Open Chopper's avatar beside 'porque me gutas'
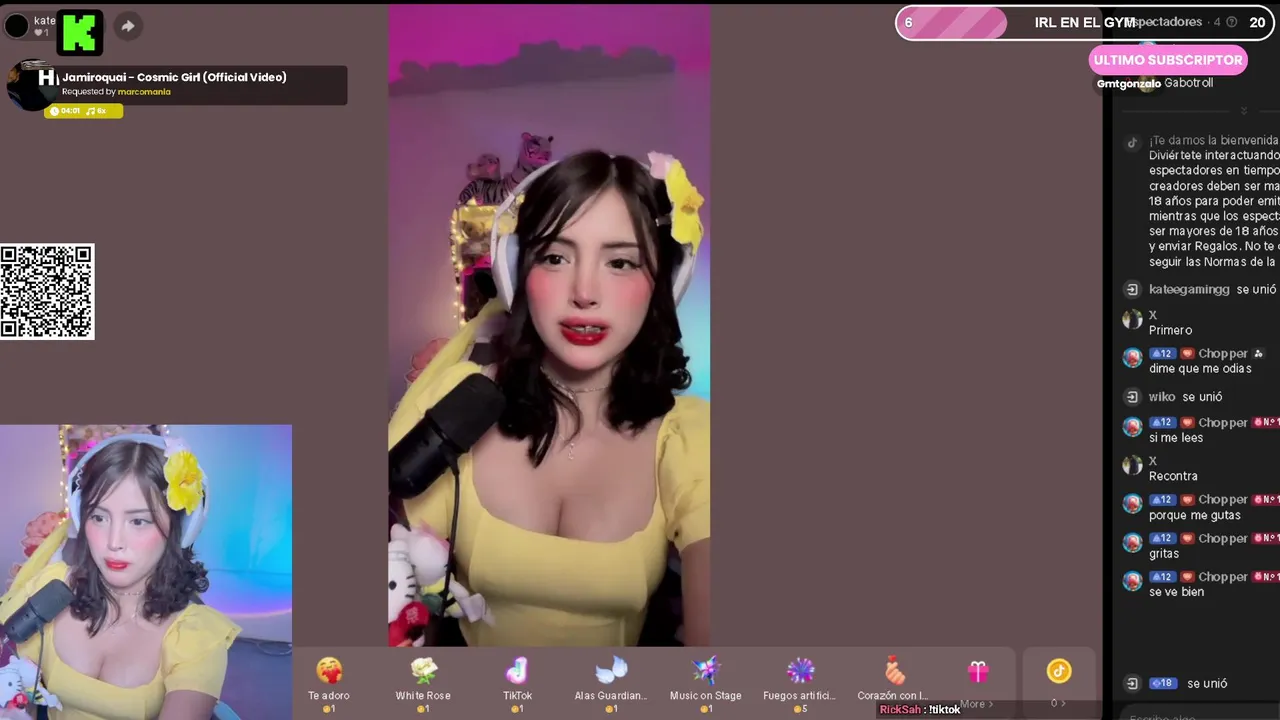Viewport: 1280px width, 720px height. click(1132, 504)
